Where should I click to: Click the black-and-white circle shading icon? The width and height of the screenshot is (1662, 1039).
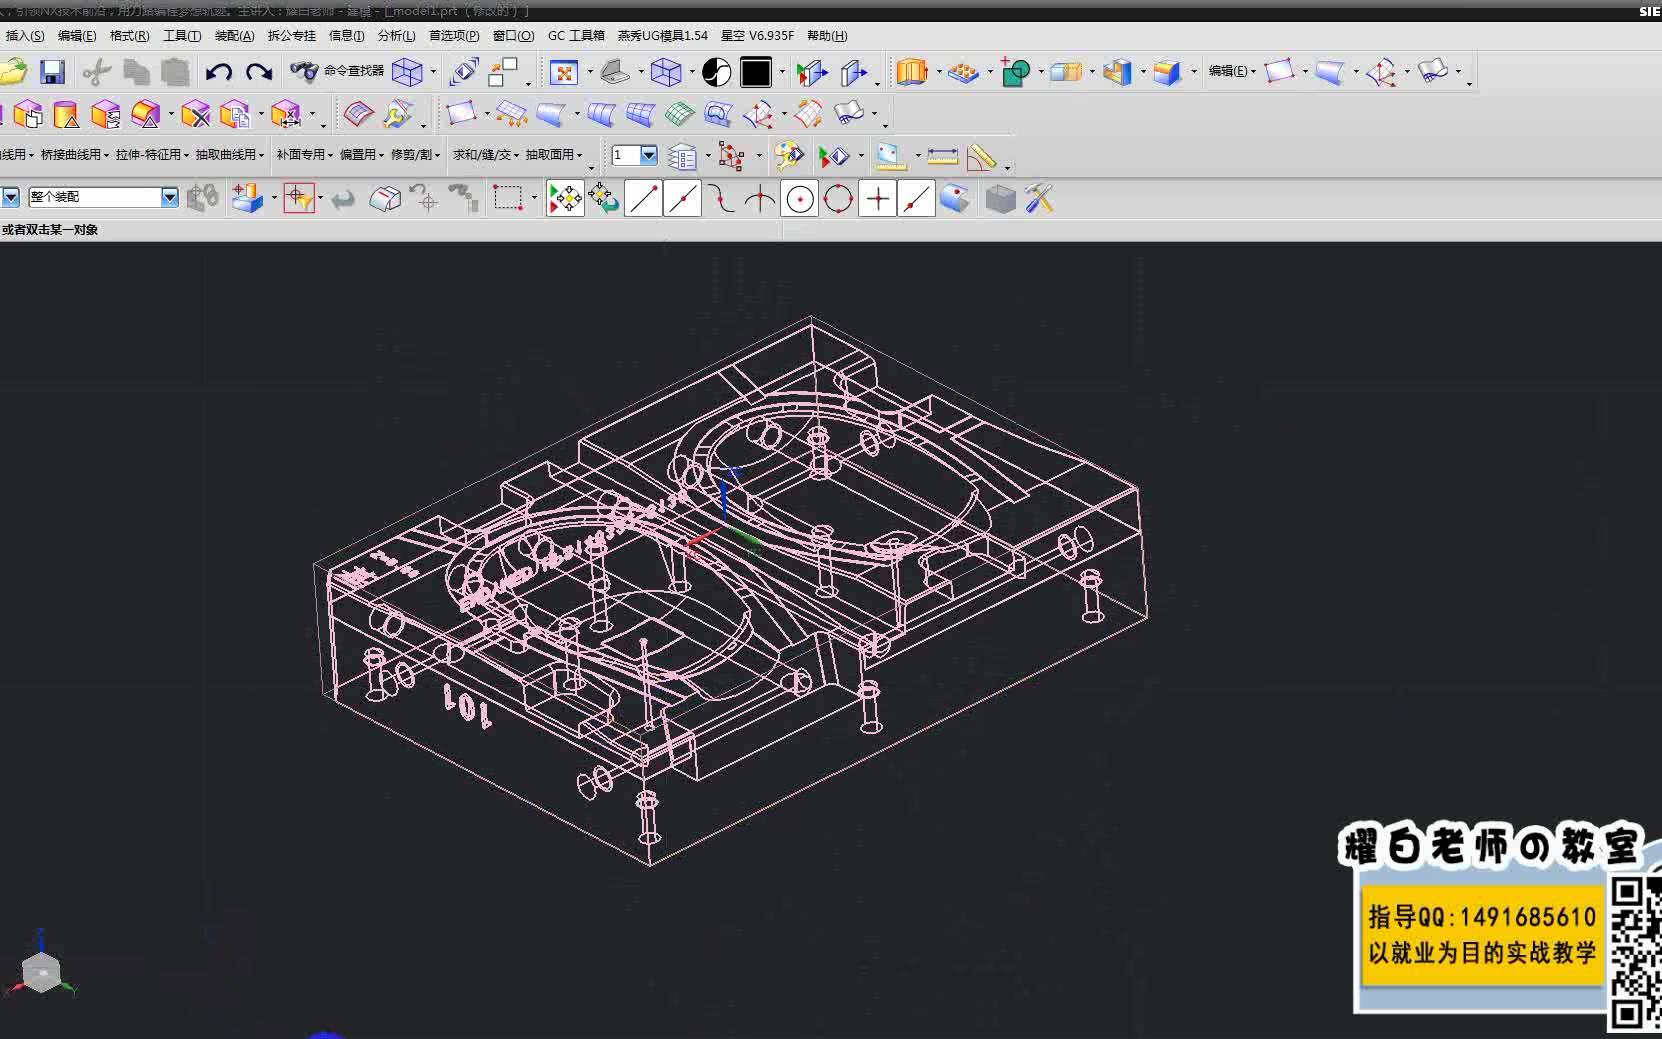coord(716,72)
